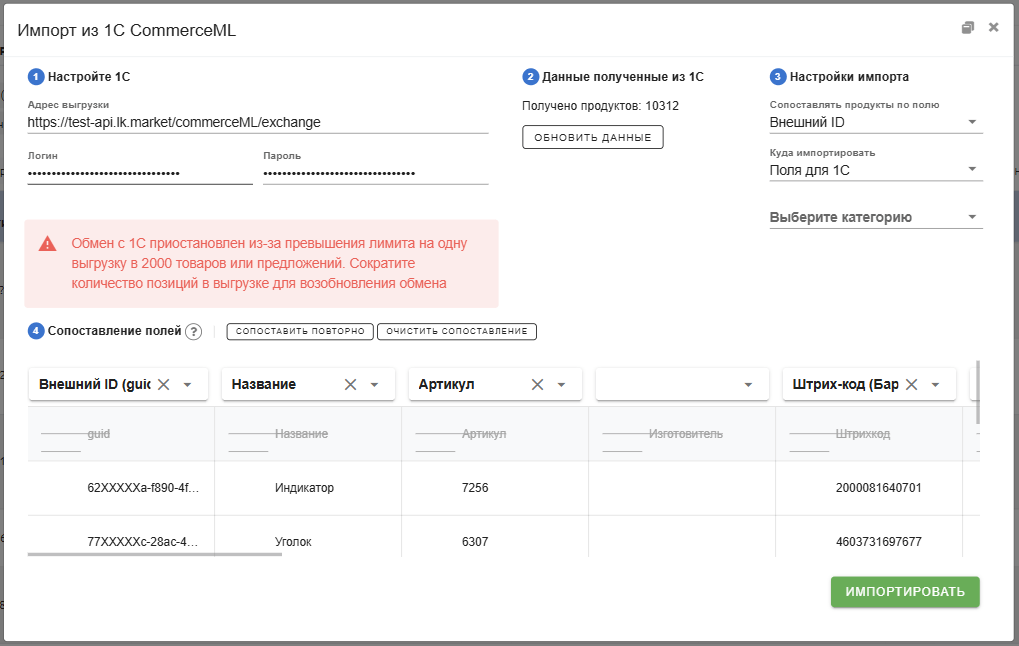
Task: Click the barcode 2000081640701
Action: 879,488
